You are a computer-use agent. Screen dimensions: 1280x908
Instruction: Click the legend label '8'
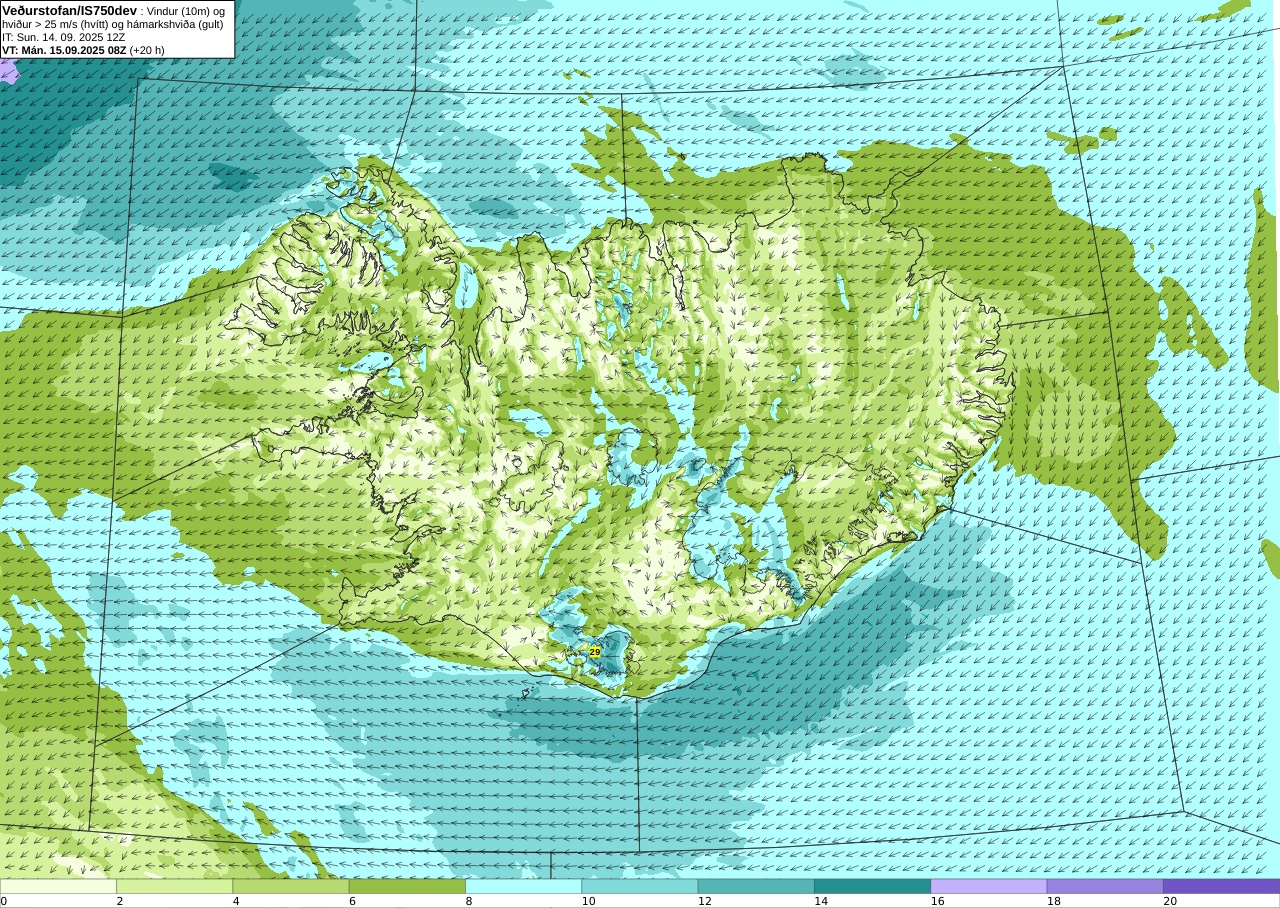(468, 901)
